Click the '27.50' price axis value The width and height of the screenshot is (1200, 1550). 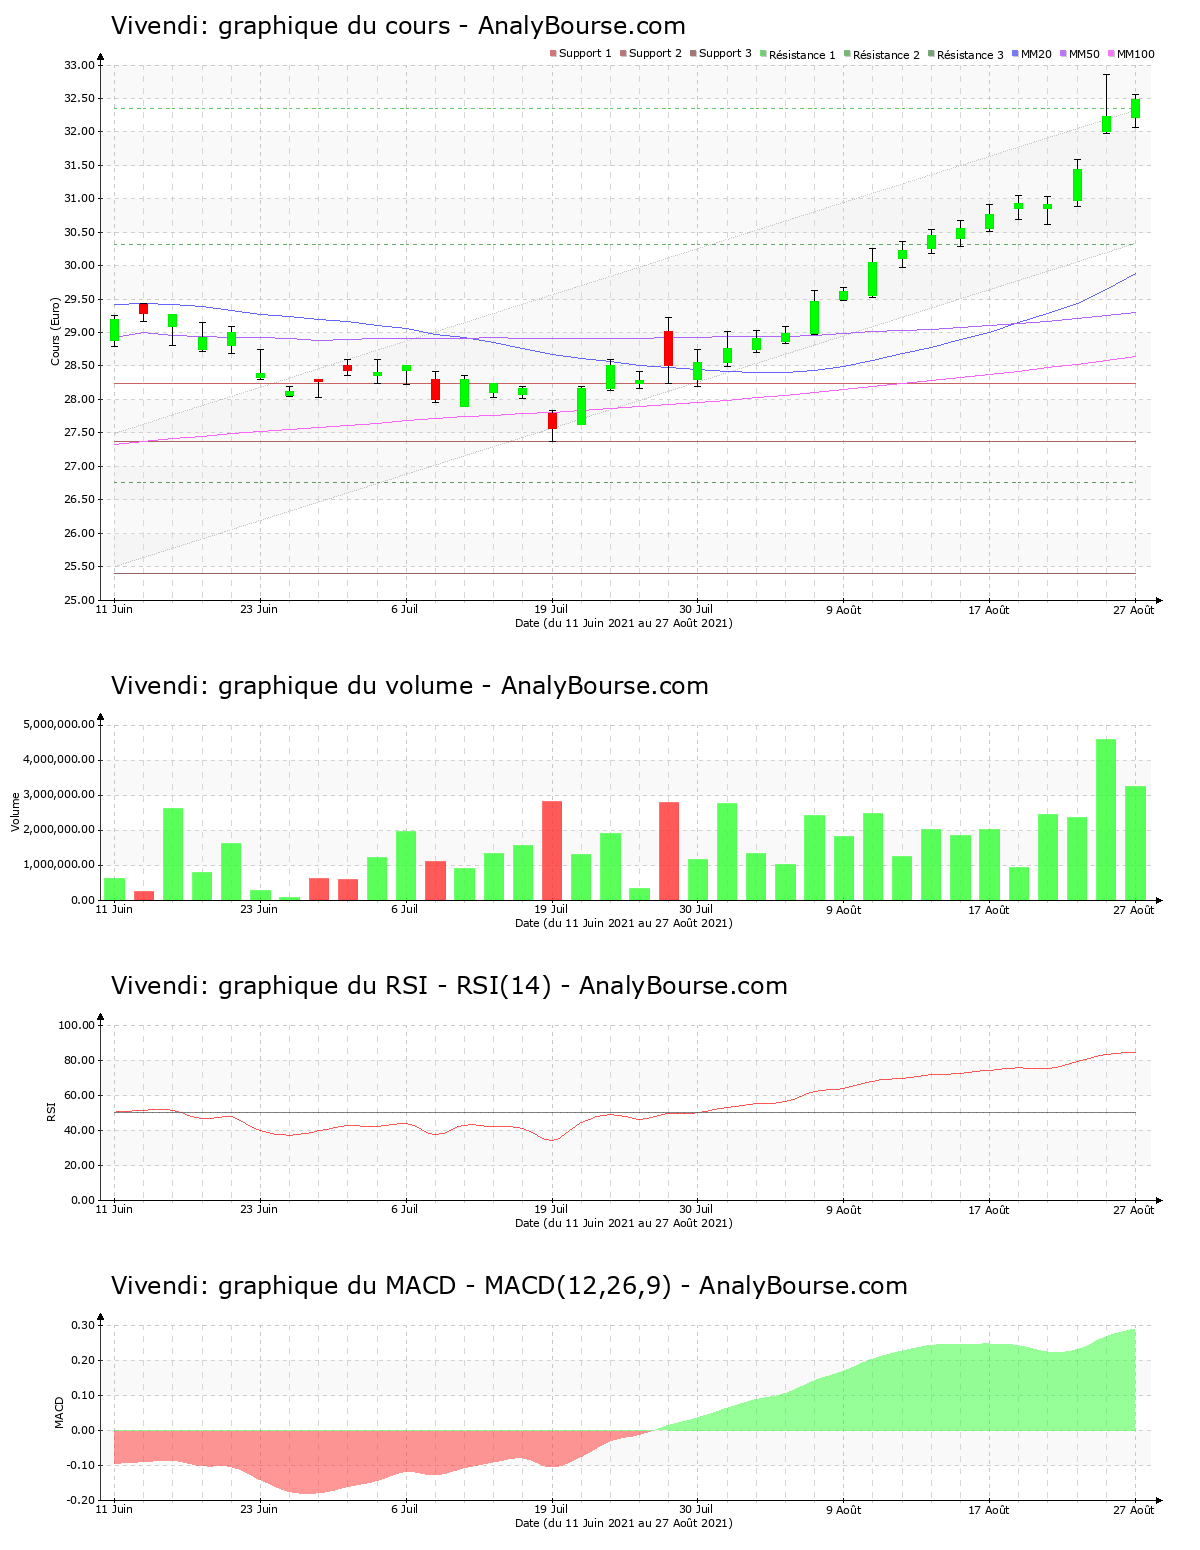[79, 433]
